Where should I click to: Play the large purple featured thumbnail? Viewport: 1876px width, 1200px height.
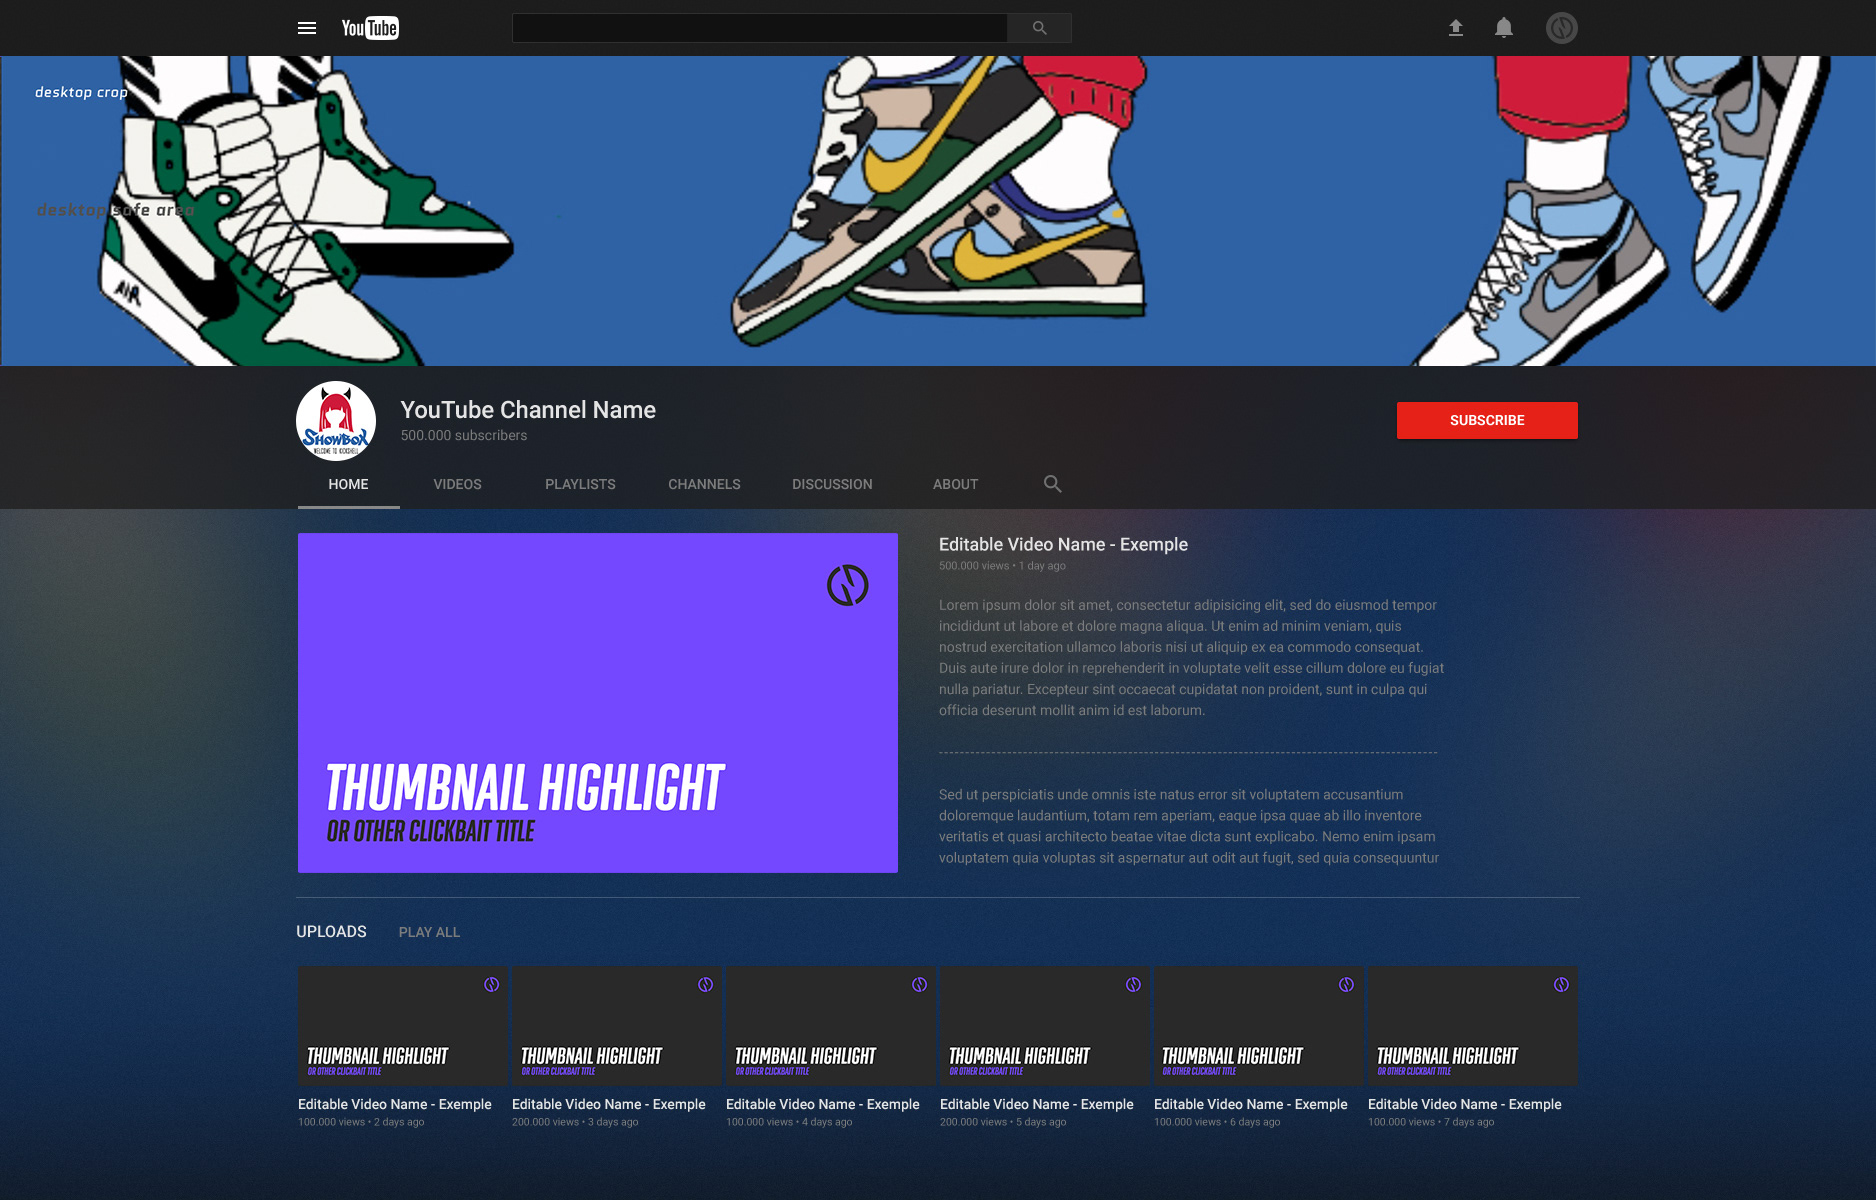click(x=598, y=703)
